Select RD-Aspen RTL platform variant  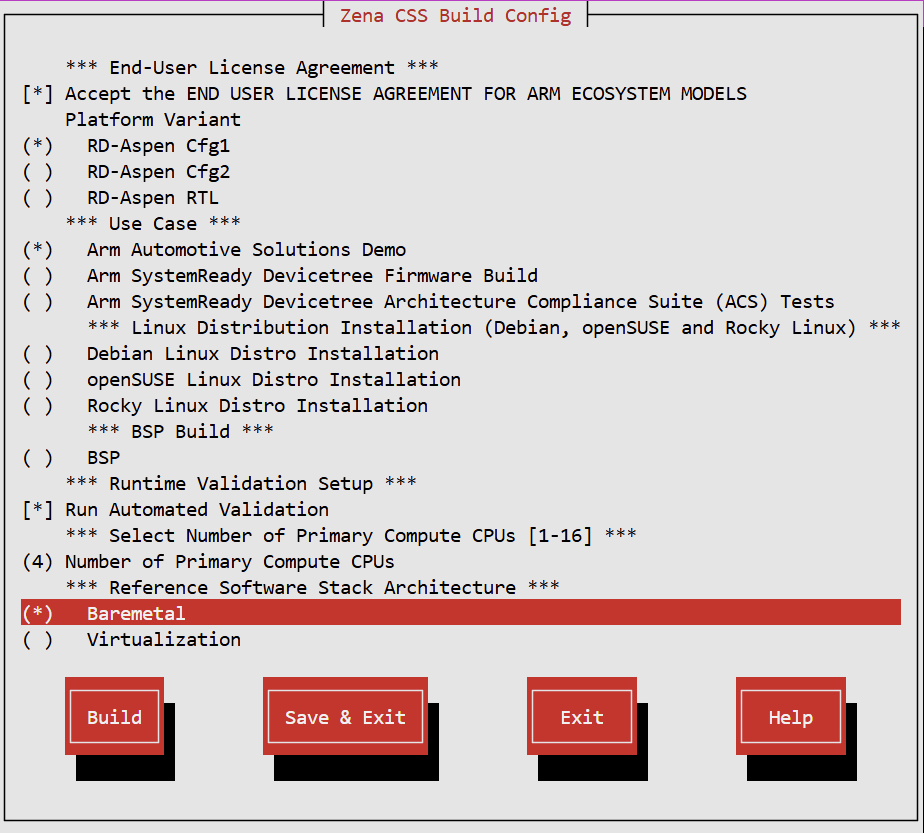pyautogui.click(x=121, y=197)
